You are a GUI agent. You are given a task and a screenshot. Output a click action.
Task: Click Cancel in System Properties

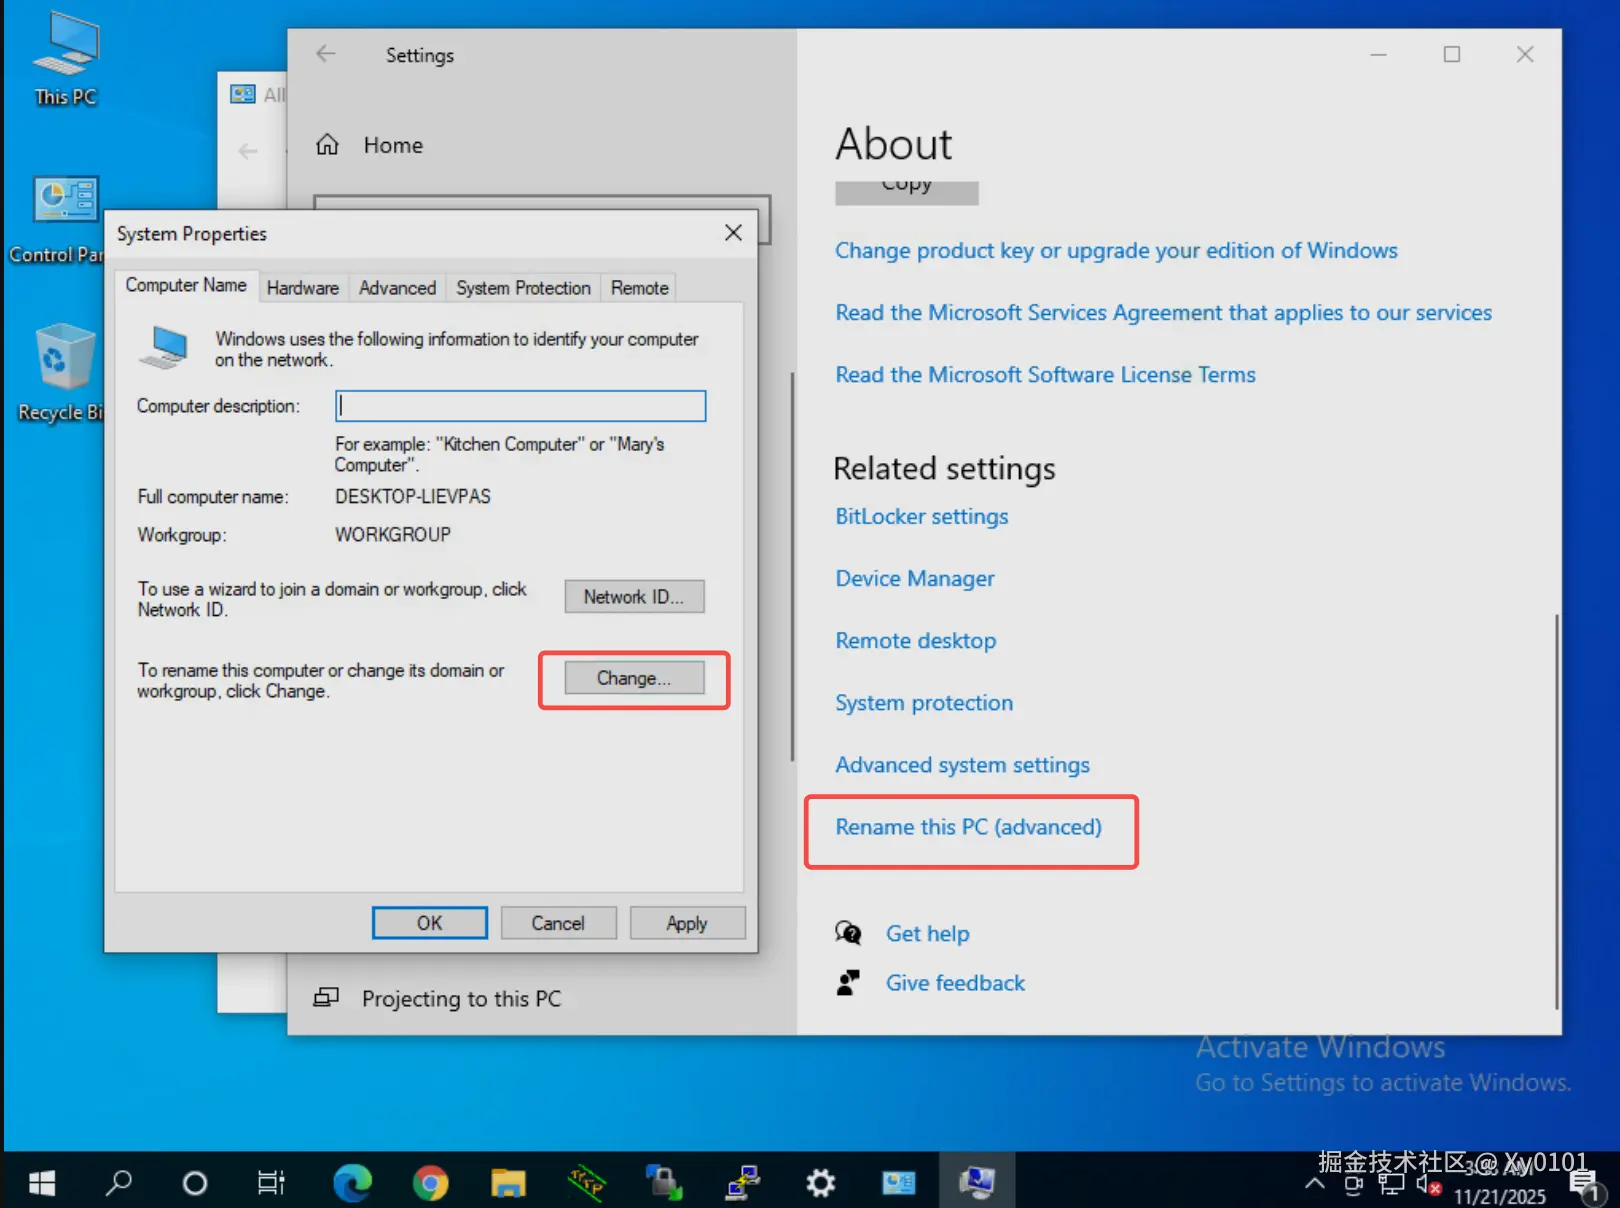coord(558,923)
